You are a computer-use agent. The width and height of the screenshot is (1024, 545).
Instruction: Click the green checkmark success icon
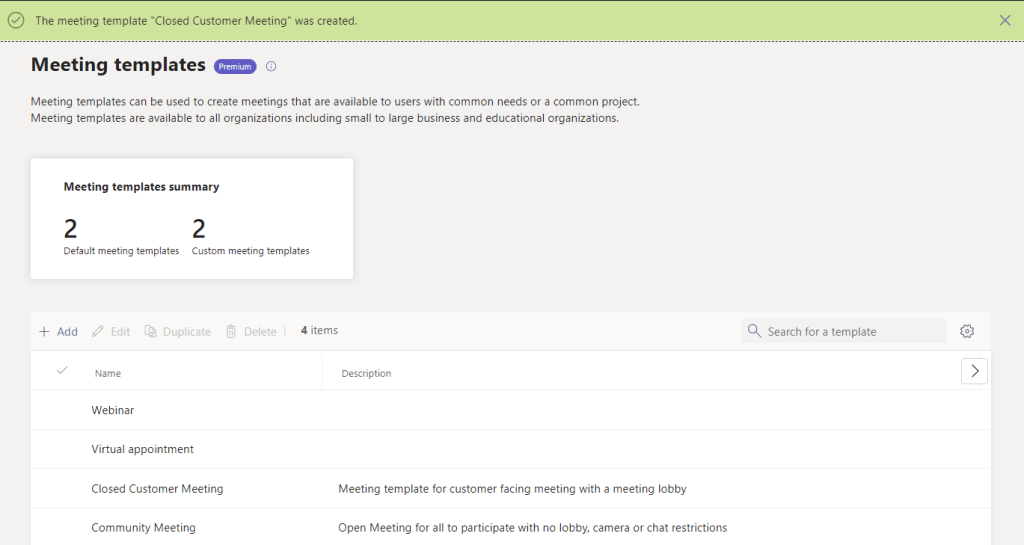16,20
